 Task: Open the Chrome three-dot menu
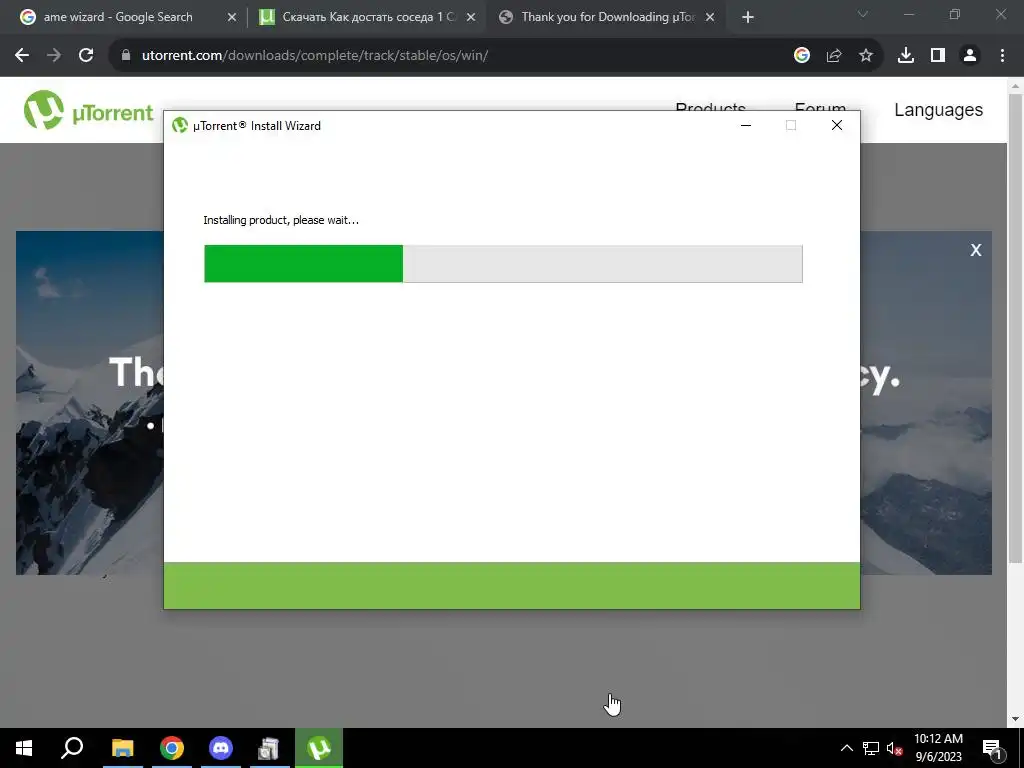1002,56
